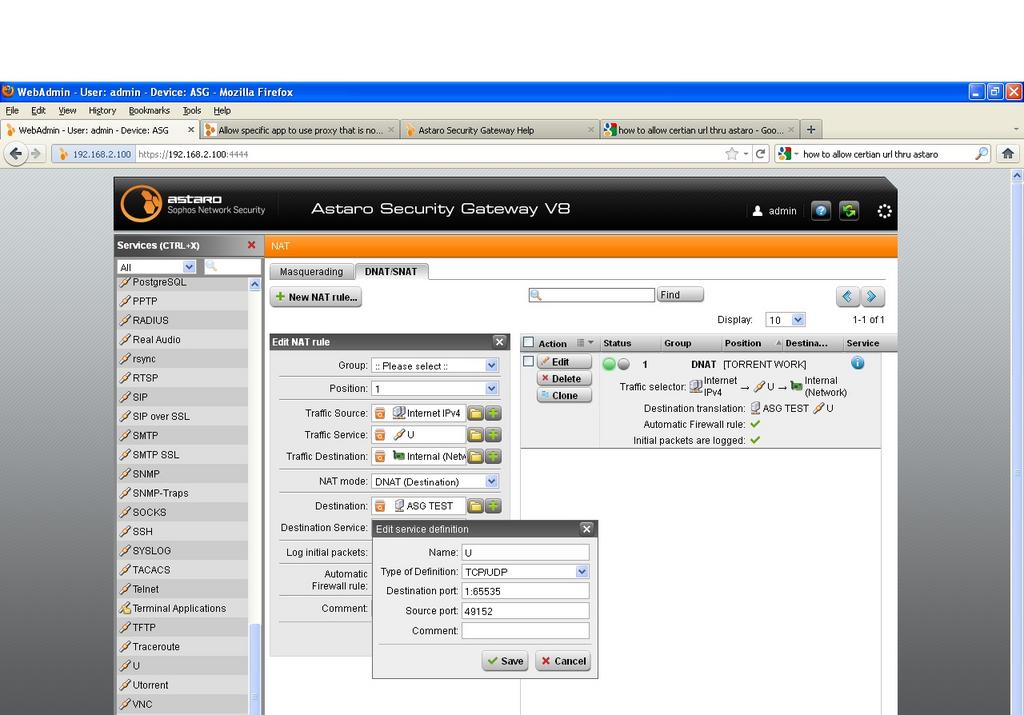Image resolution: width=1024 pixels, height=715 pixels.
Task: Click Clone button for rule 1
Action: click(564, 396)
